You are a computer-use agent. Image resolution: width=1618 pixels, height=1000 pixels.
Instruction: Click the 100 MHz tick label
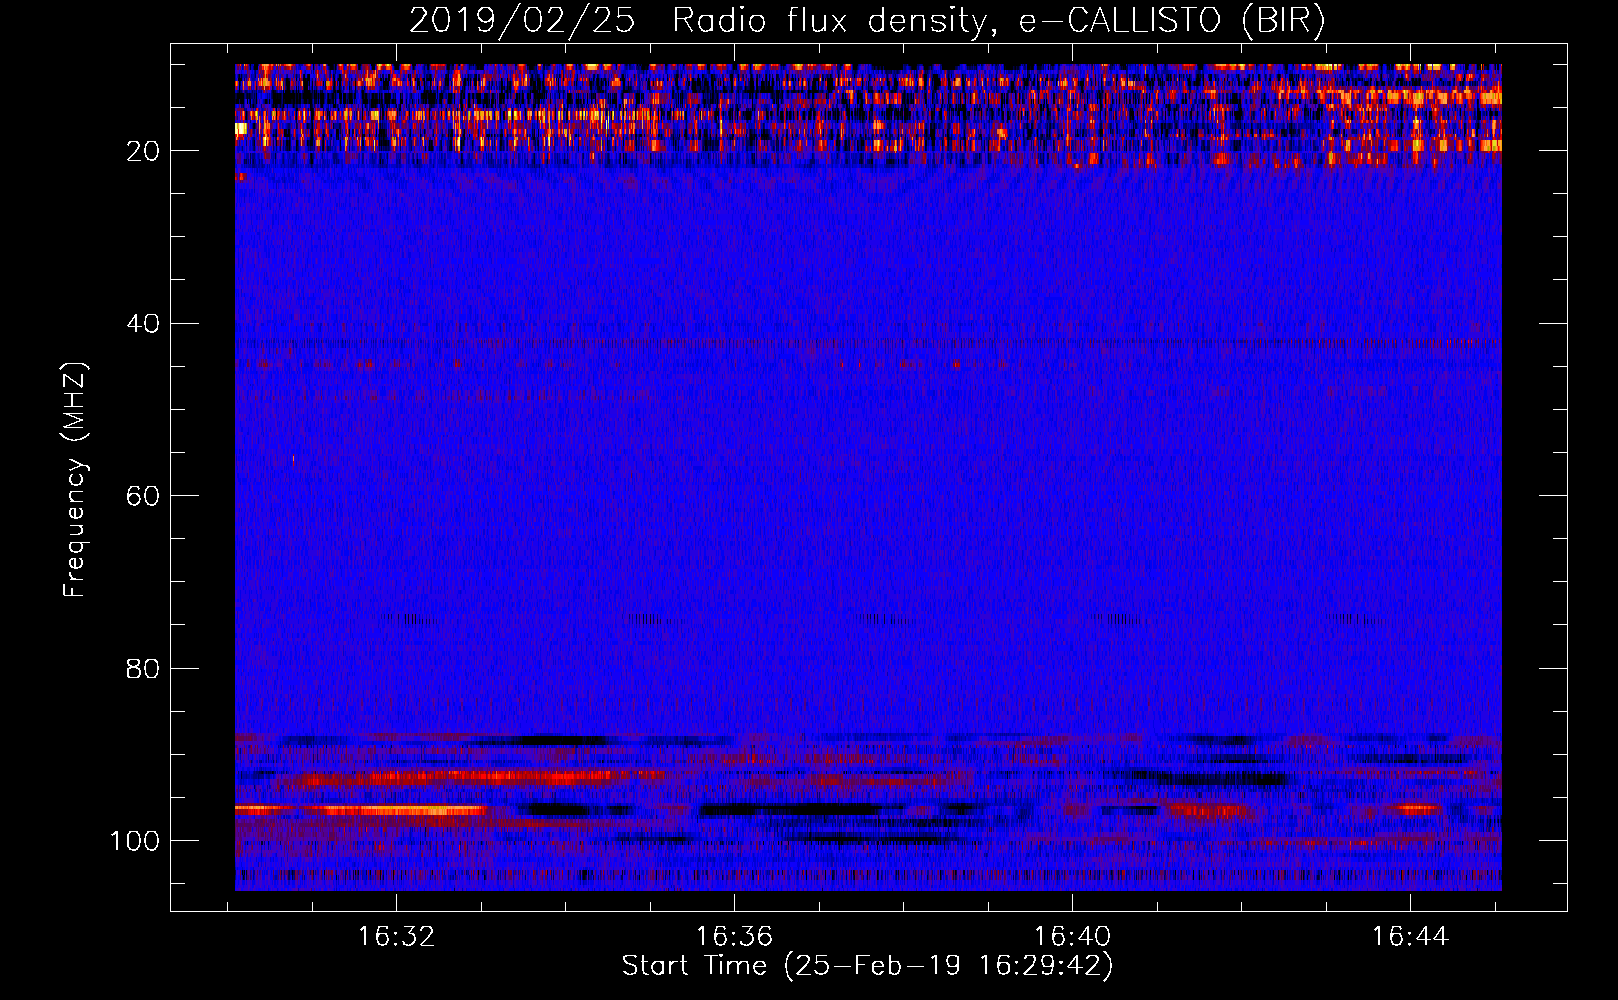135,841
